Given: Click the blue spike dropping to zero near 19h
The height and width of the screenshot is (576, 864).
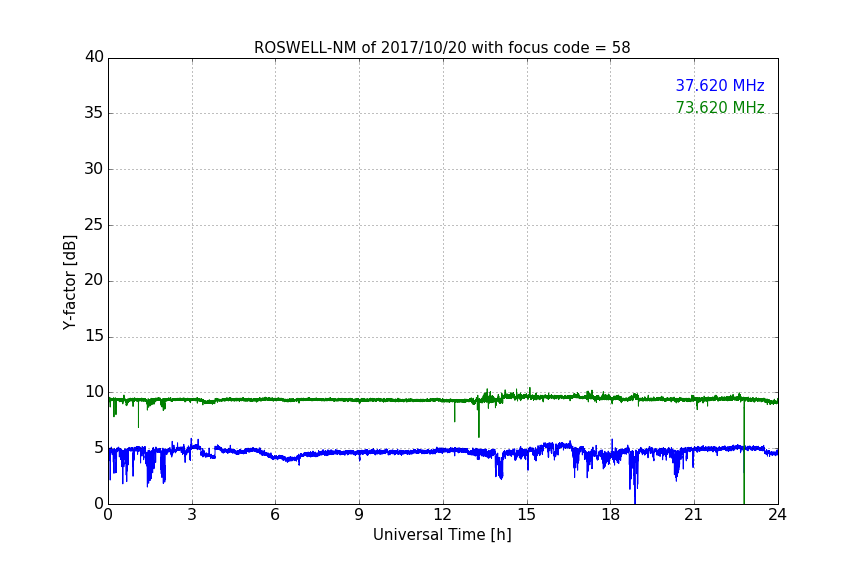Looking at the screenshot, I should (x=634, y=480).
